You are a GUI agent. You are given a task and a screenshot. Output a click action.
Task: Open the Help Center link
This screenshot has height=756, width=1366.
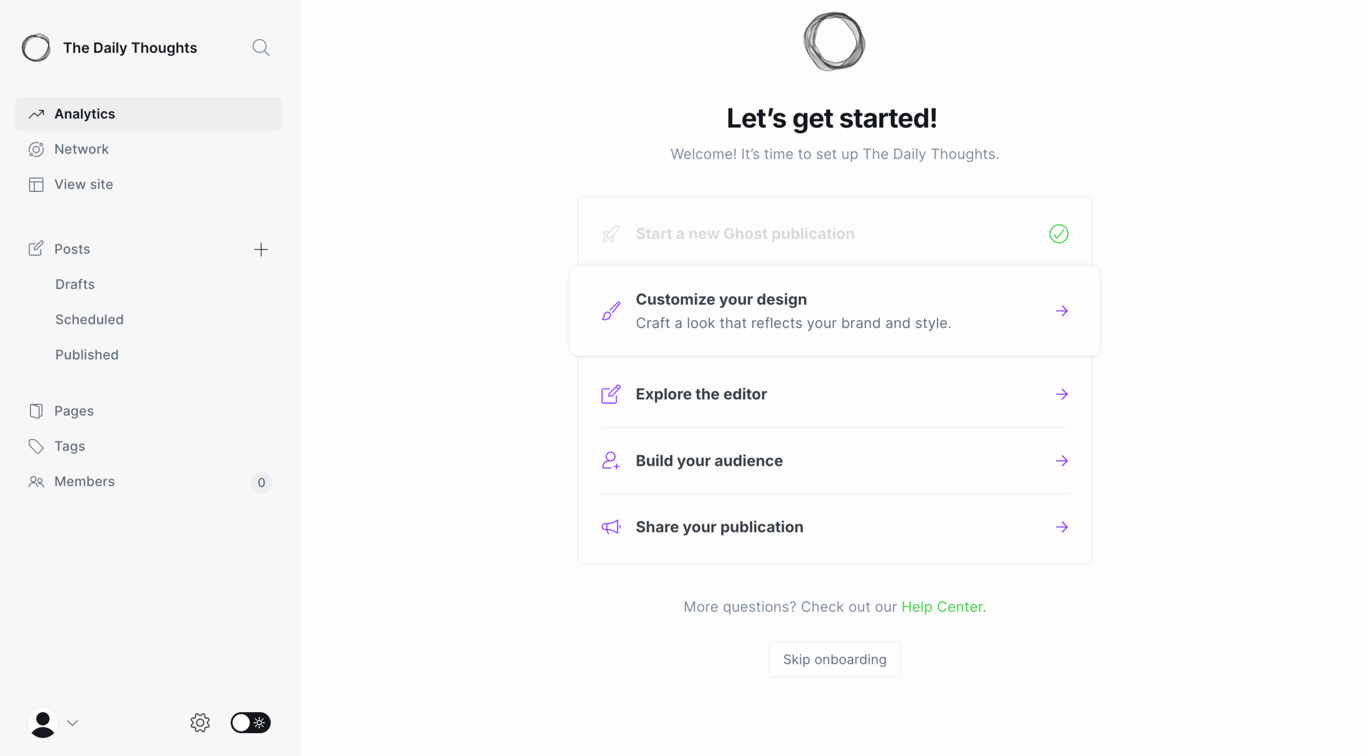pos(941,606)
